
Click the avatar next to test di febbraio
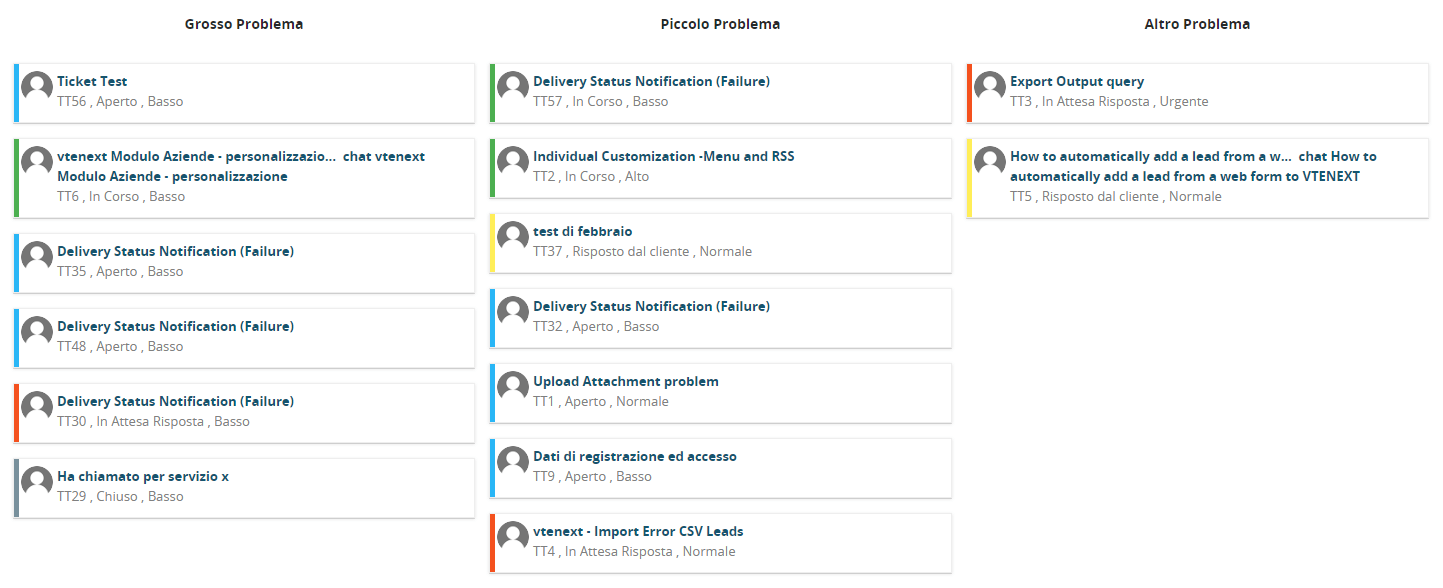coord(513,237)
